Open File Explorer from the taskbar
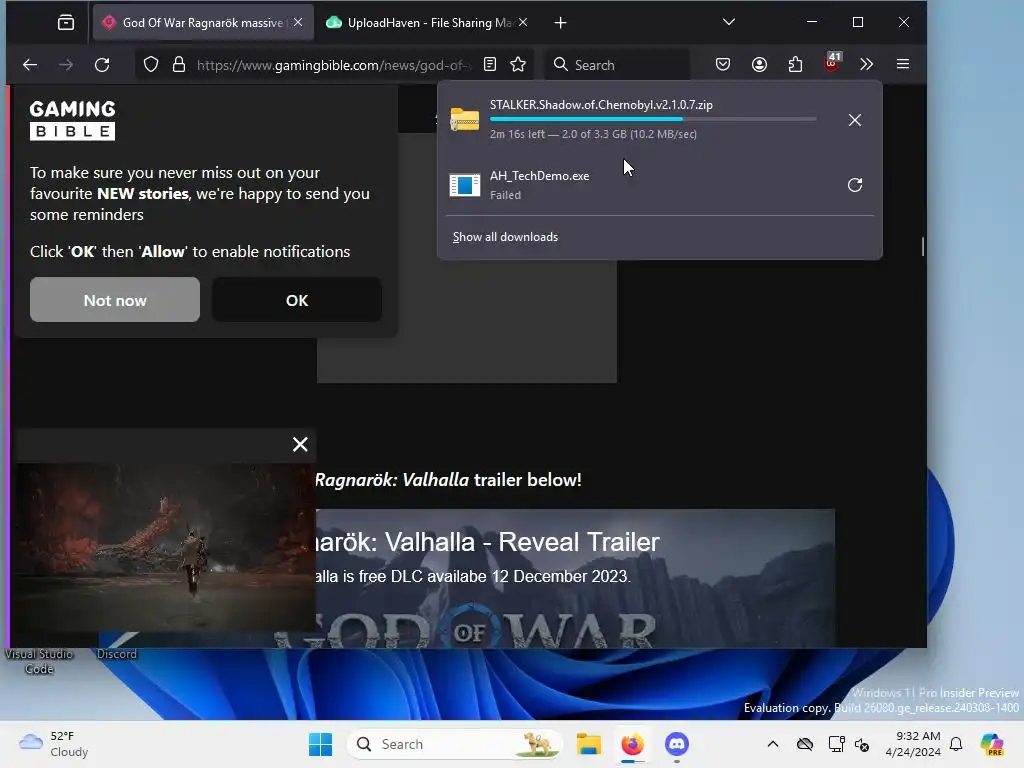Viewport: 1024px width, 768px height. 588,744
